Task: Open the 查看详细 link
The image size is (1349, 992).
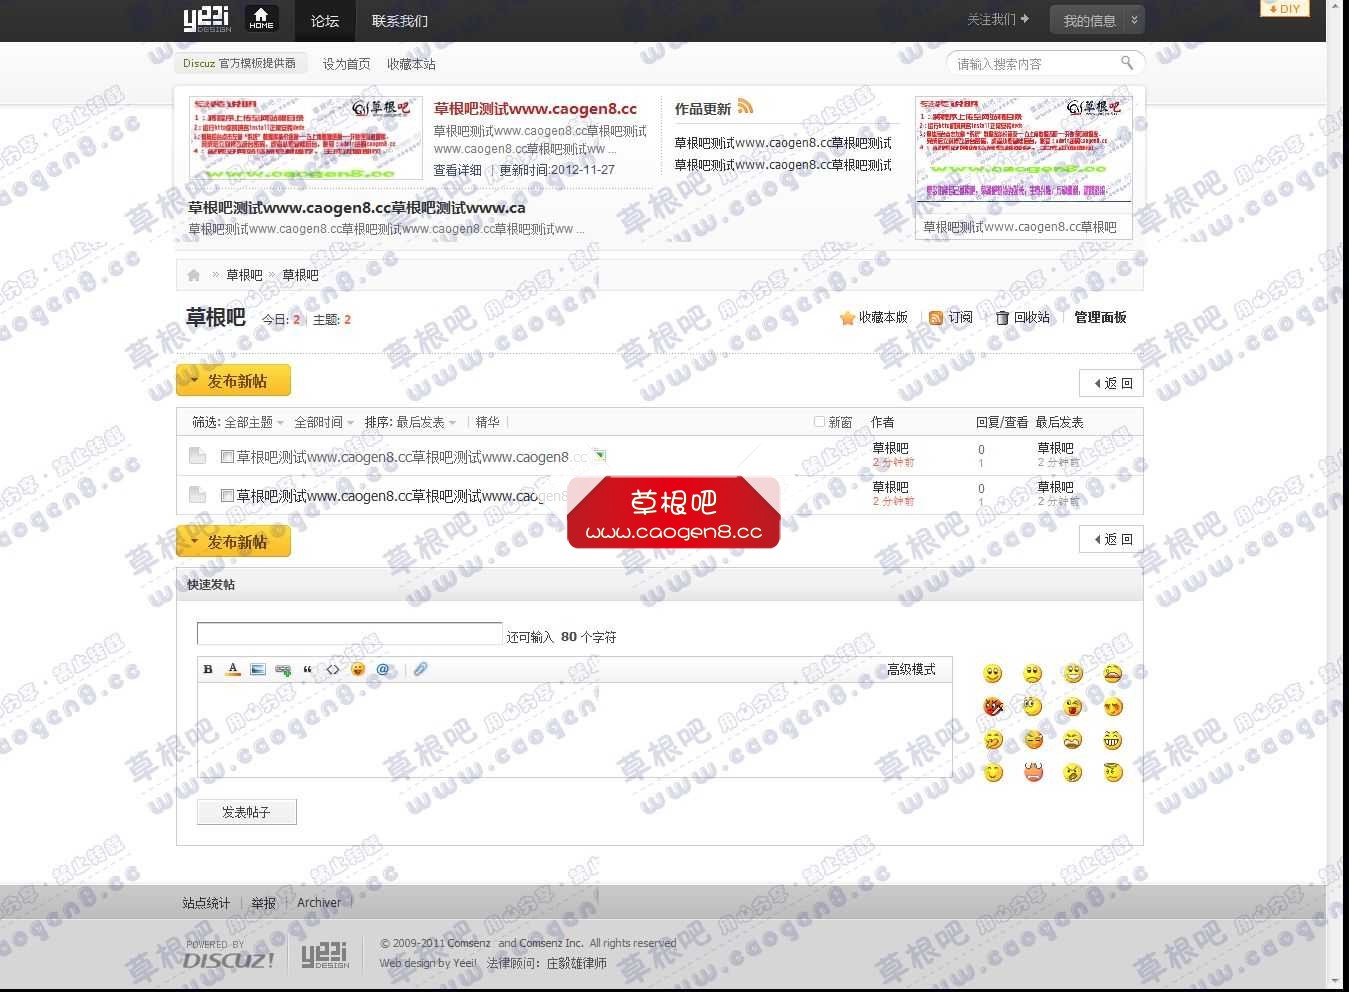Action: point(458,170)
